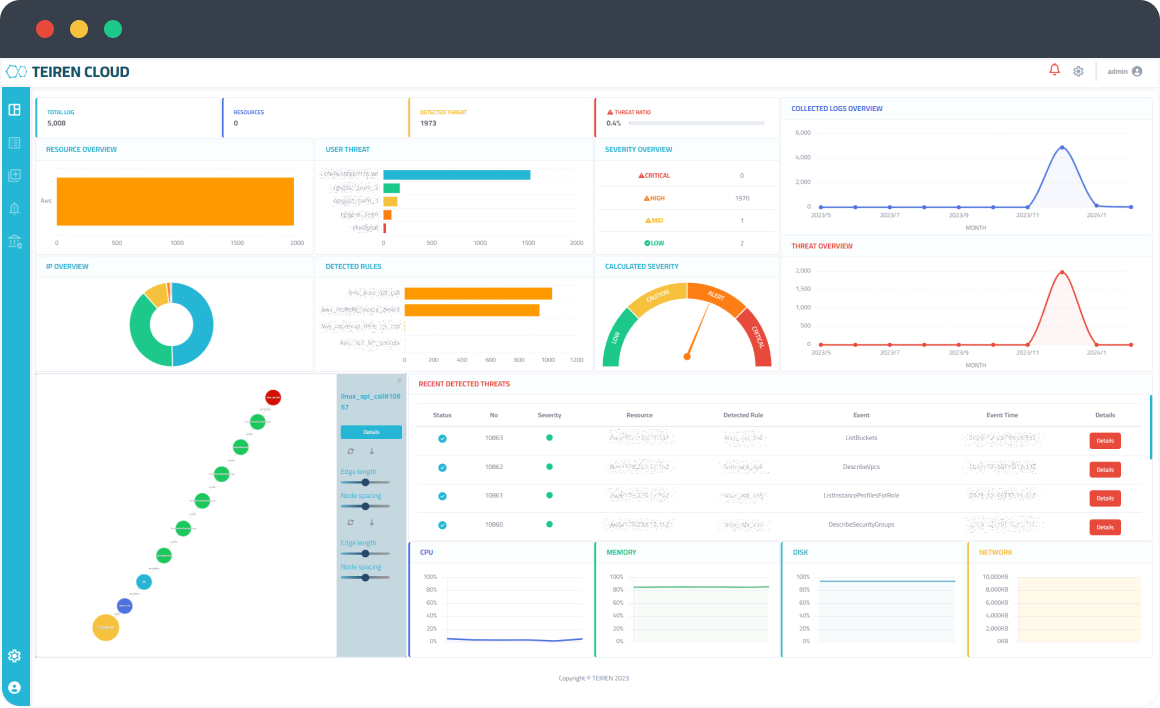Click the peak point of Collected Logs chart
The width and height of the screenshot is (1160, 708).
point(1062,147)
